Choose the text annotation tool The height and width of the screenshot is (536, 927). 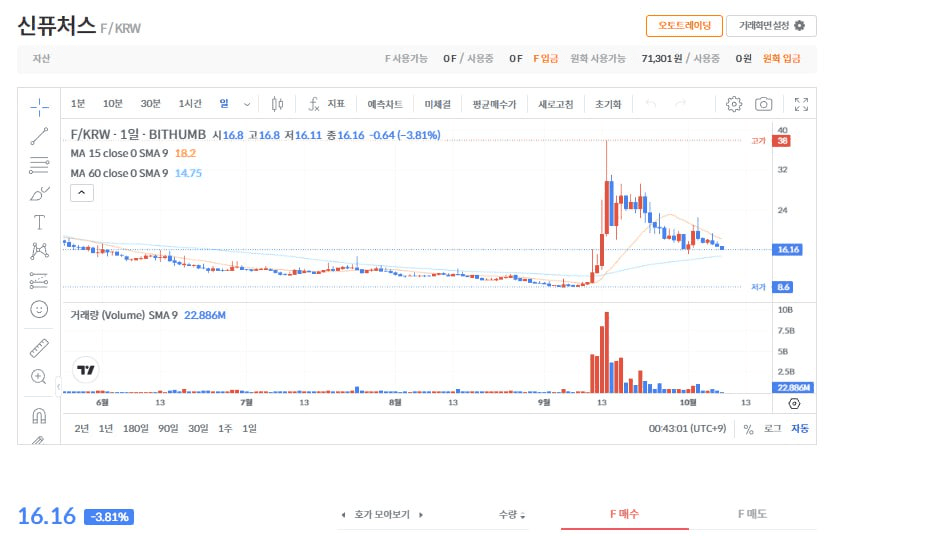click(x=39, y=222)
